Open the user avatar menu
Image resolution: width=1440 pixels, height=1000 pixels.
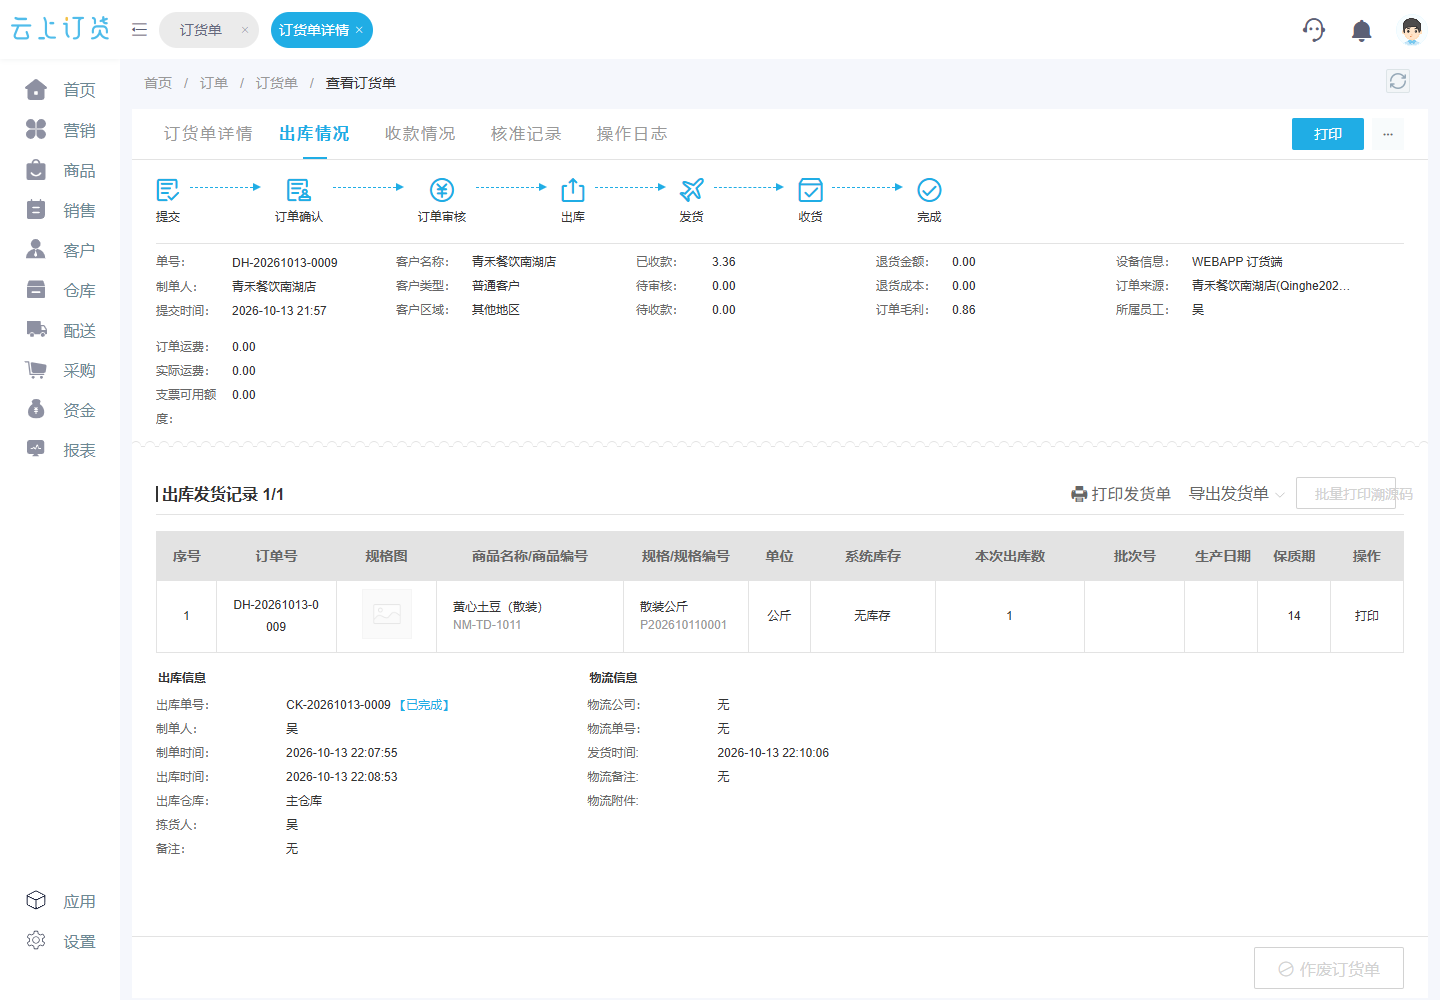(1411, 31)
